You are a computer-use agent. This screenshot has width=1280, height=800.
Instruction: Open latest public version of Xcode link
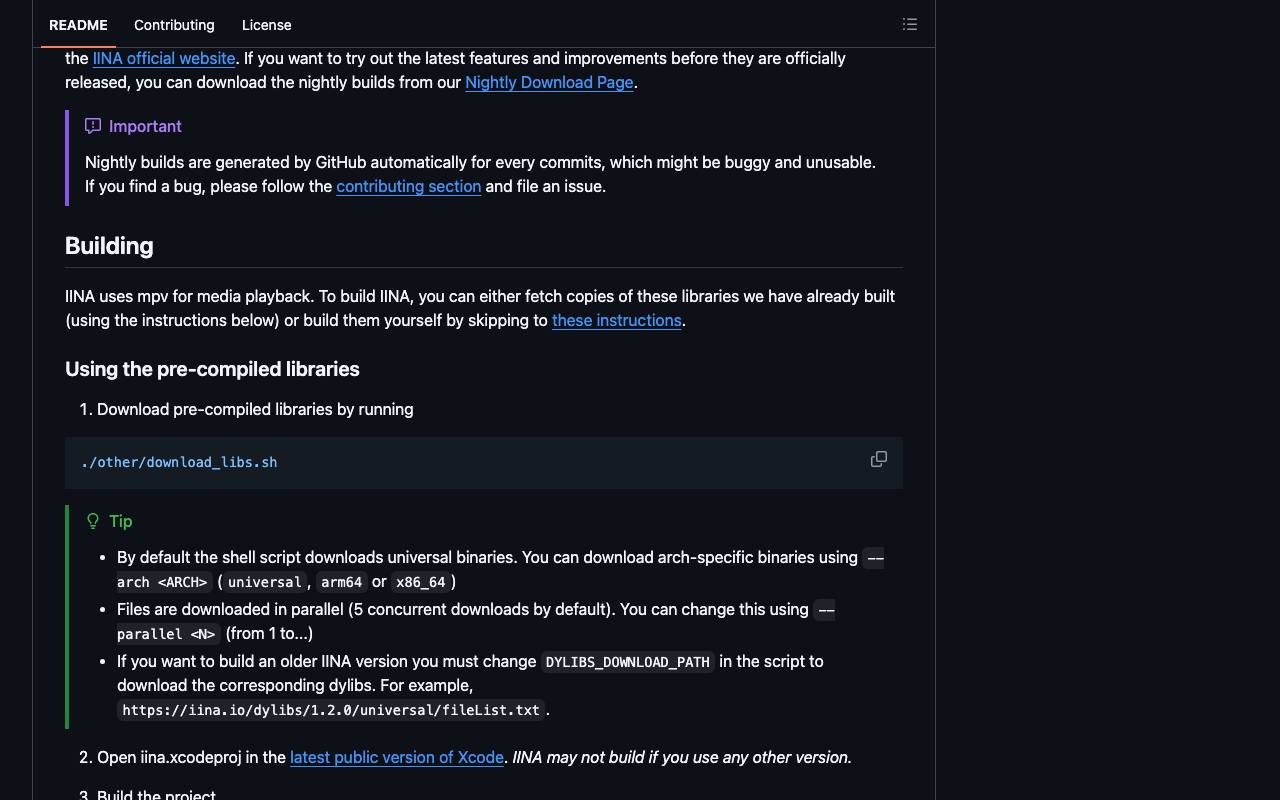397,757
